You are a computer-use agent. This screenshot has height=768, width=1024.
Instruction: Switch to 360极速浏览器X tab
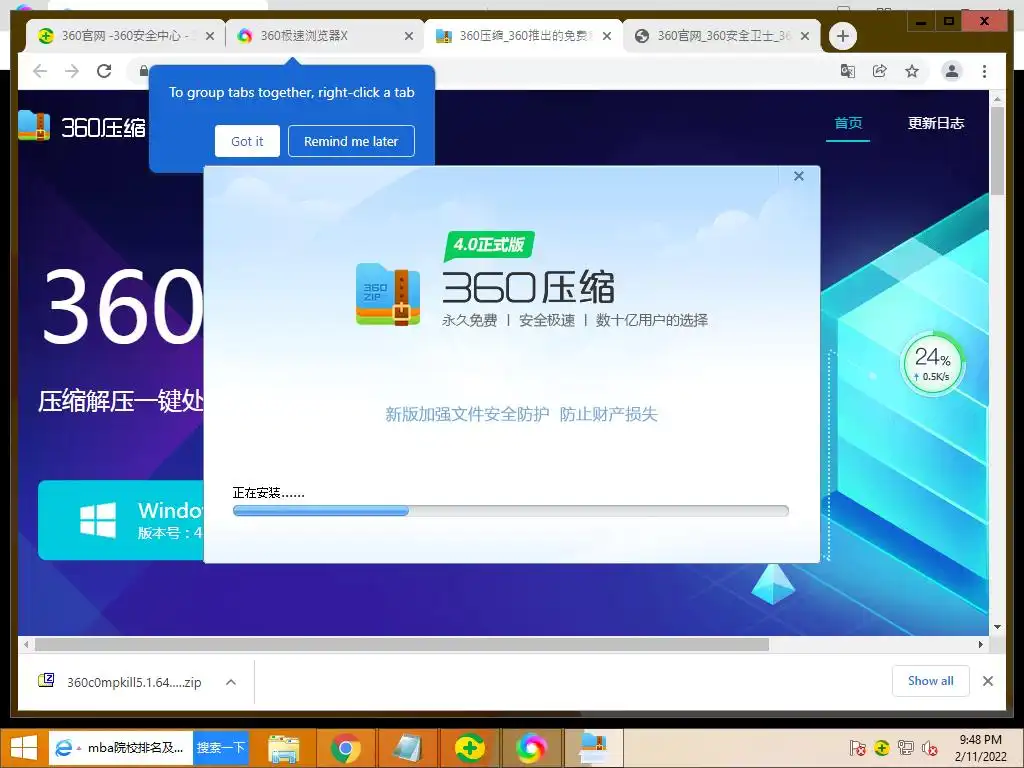[x=324, y=36]
